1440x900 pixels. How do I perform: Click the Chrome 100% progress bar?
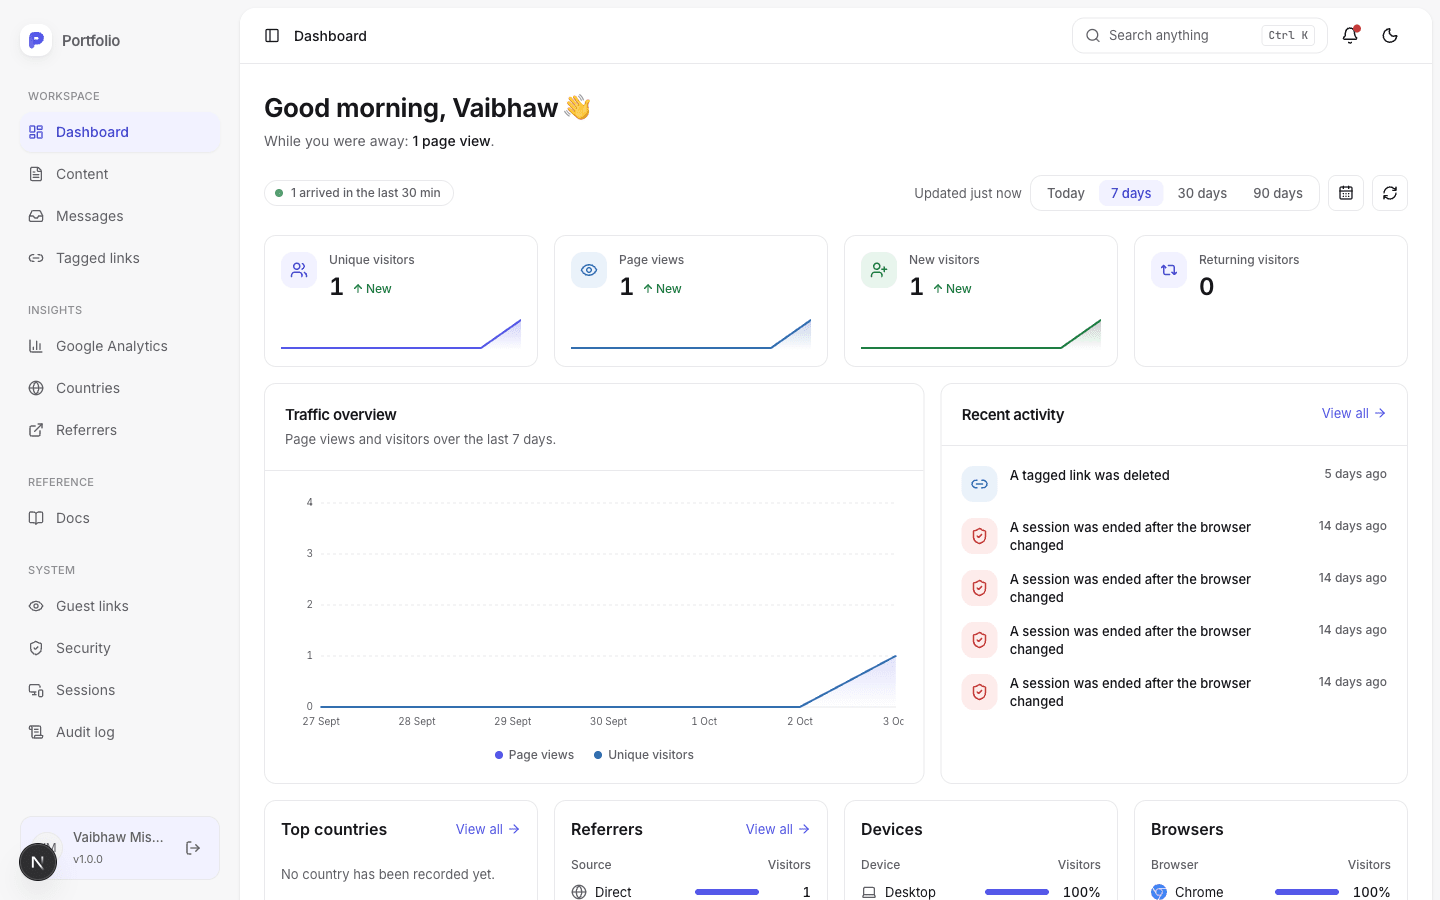pos(1307,892)
